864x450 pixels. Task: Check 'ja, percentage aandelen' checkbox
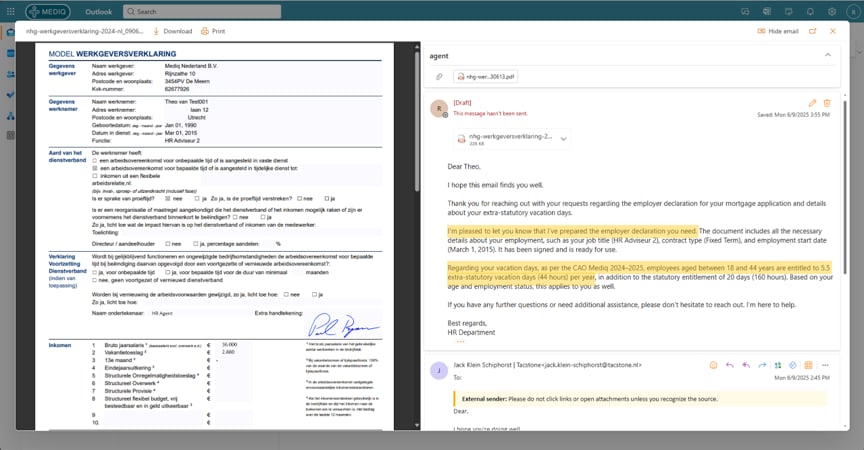196,243
